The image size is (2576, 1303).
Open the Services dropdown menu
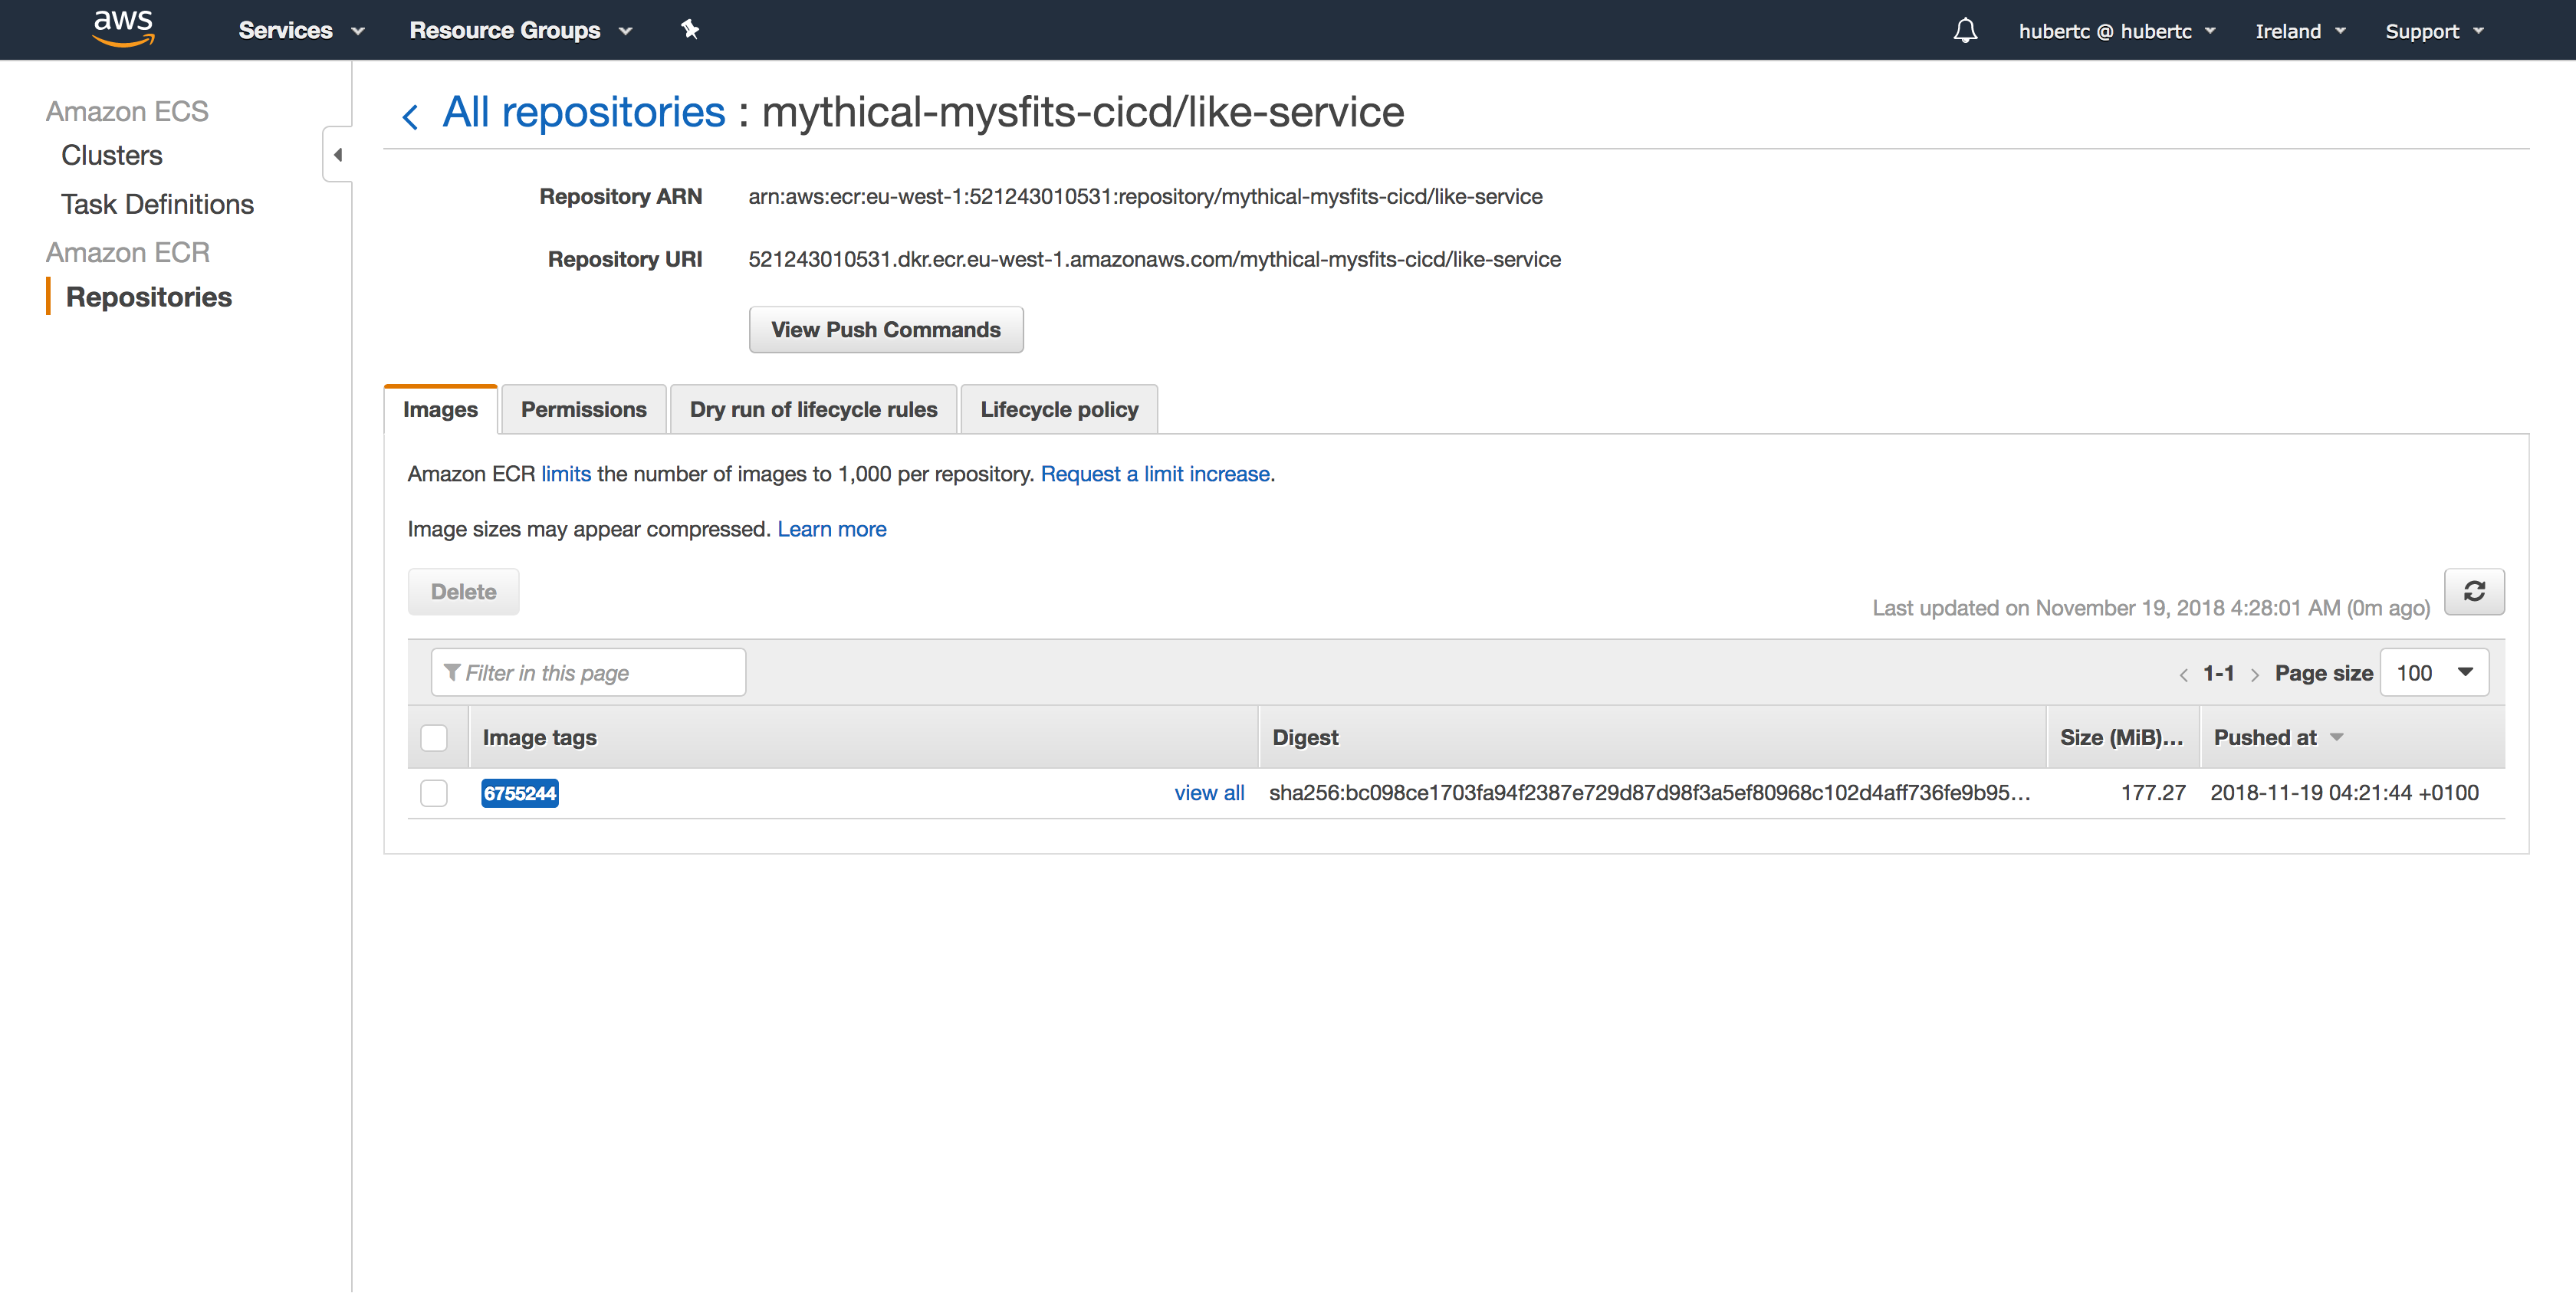[301, 31]
